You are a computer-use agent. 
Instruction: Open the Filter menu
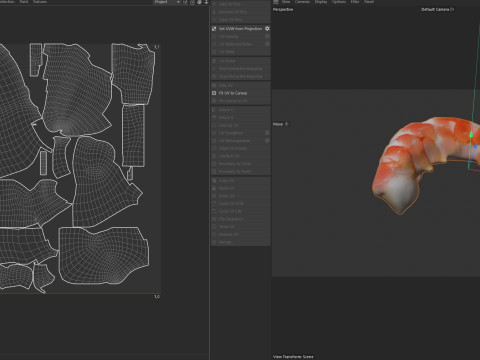point(355,2)
